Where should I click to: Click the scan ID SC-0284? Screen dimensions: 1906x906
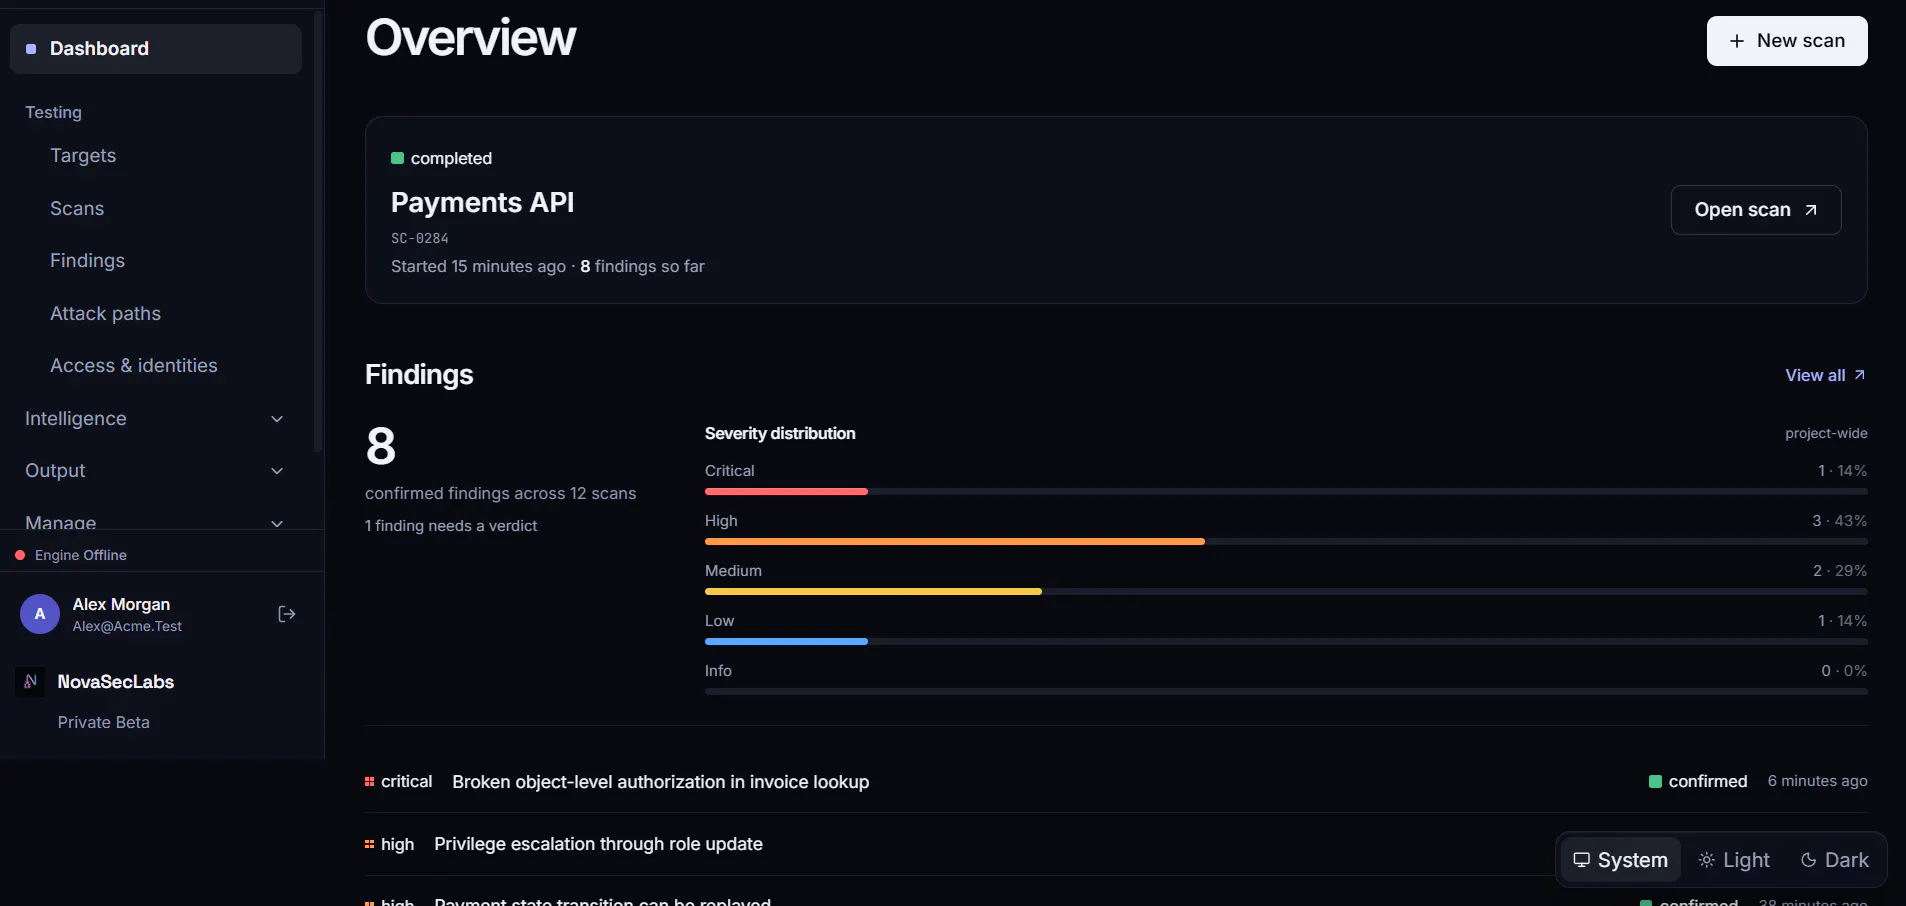click(x=420, y=238)
